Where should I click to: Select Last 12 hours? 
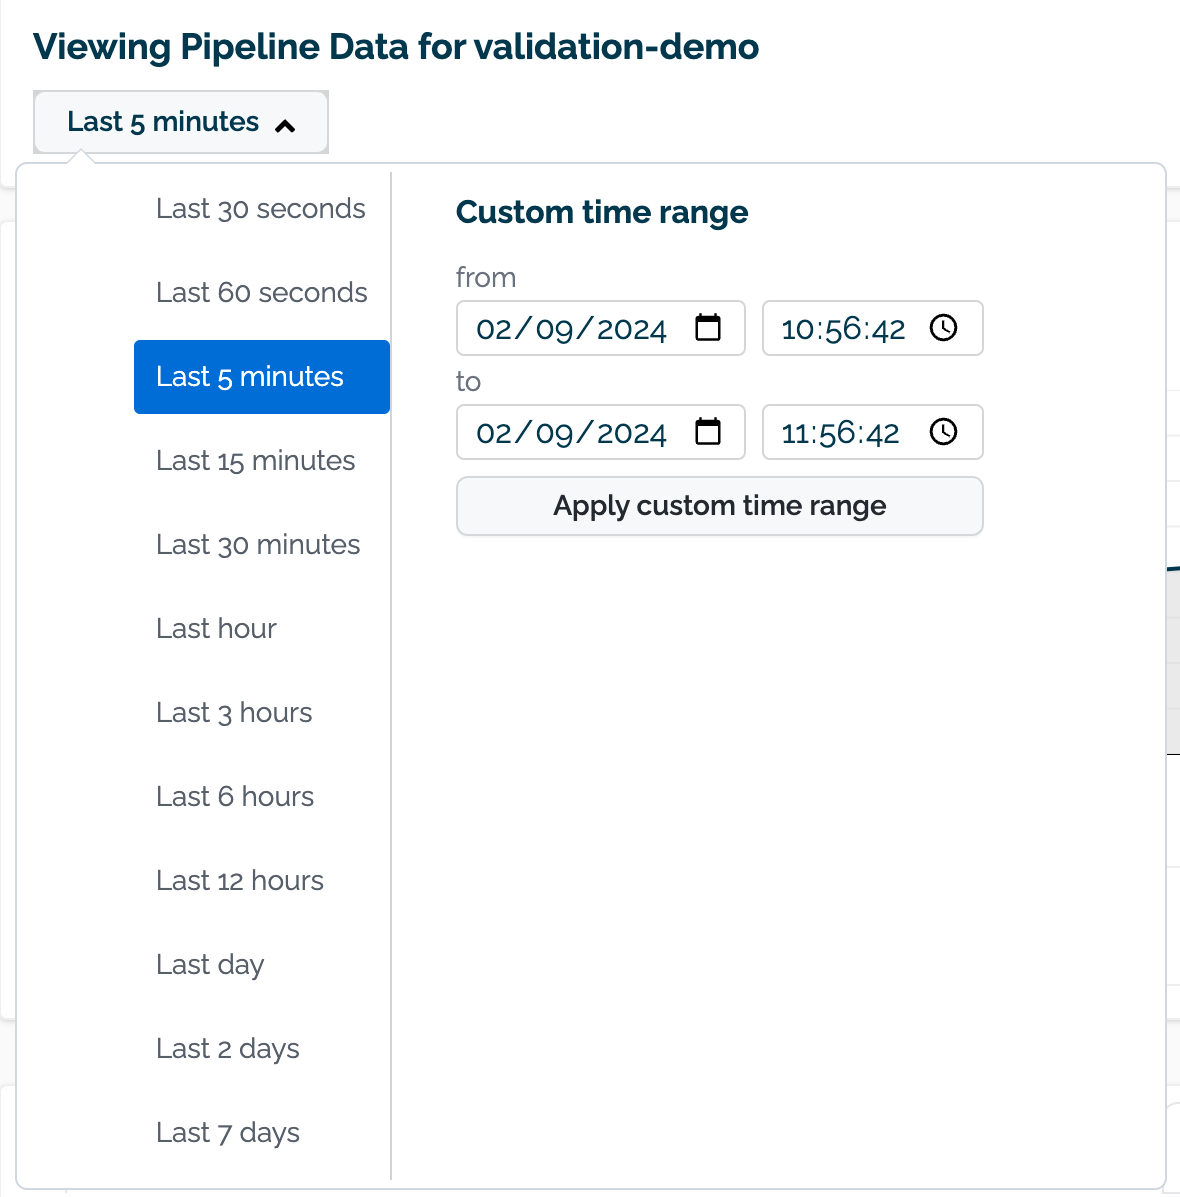240,881
